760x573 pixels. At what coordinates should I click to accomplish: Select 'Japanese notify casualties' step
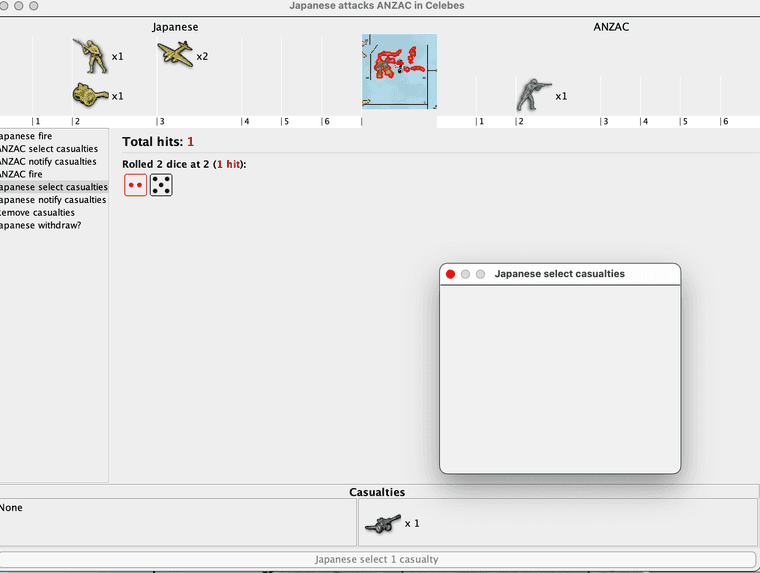[x=53, y=200]
